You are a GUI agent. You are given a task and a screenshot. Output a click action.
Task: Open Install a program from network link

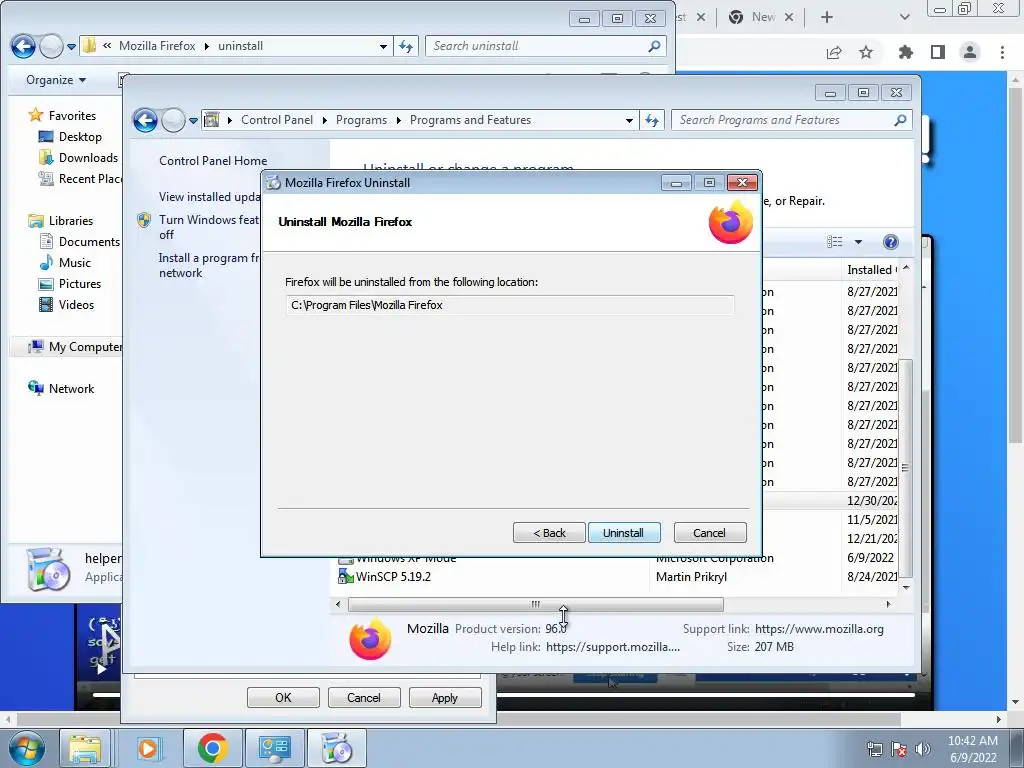tap(209, 265)
